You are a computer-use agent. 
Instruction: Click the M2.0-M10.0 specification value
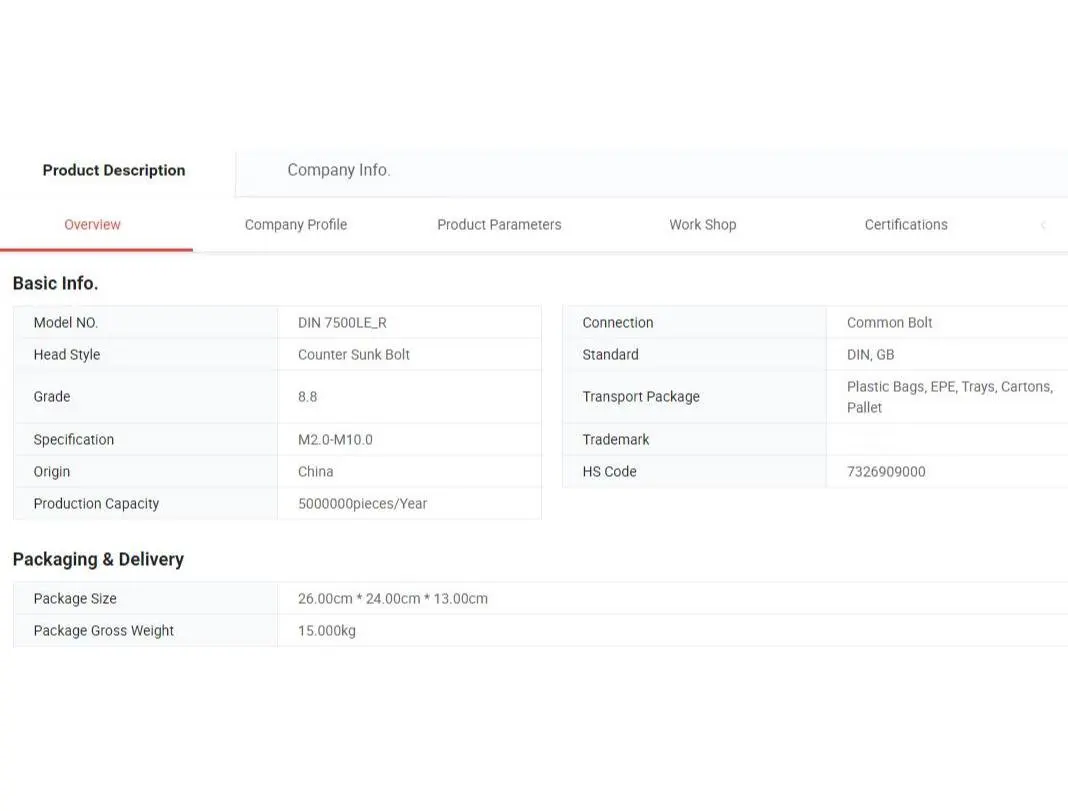[x=335, y=440]
